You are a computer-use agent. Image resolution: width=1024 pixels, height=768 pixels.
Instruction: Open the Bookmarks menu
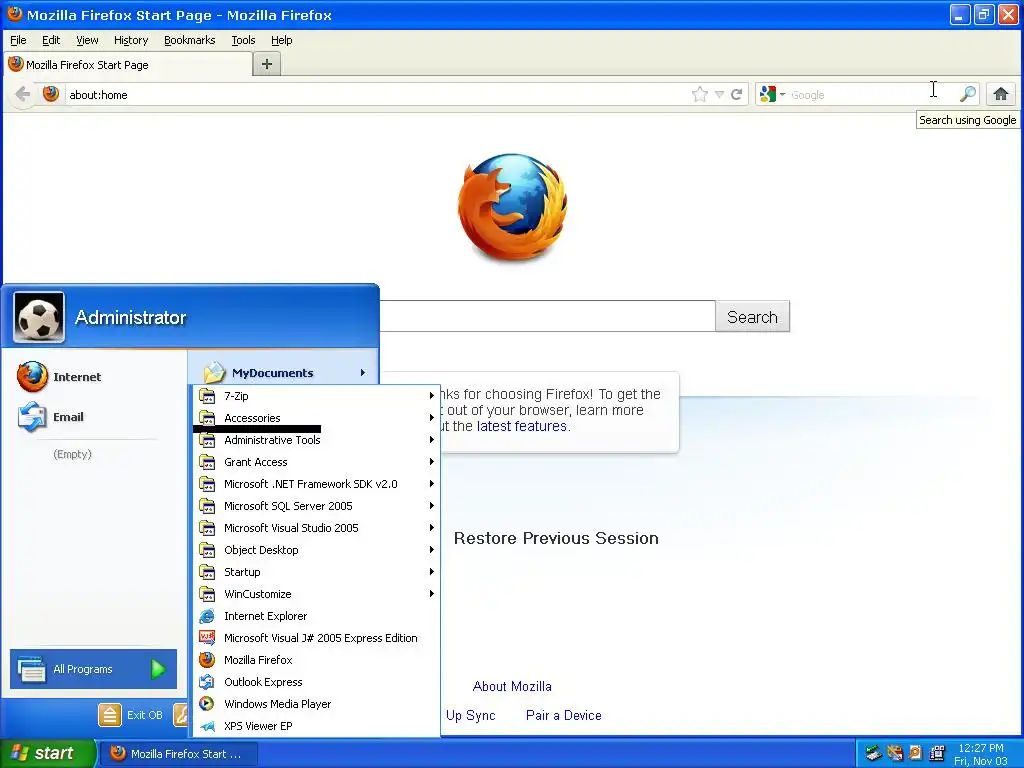(189, 40)
